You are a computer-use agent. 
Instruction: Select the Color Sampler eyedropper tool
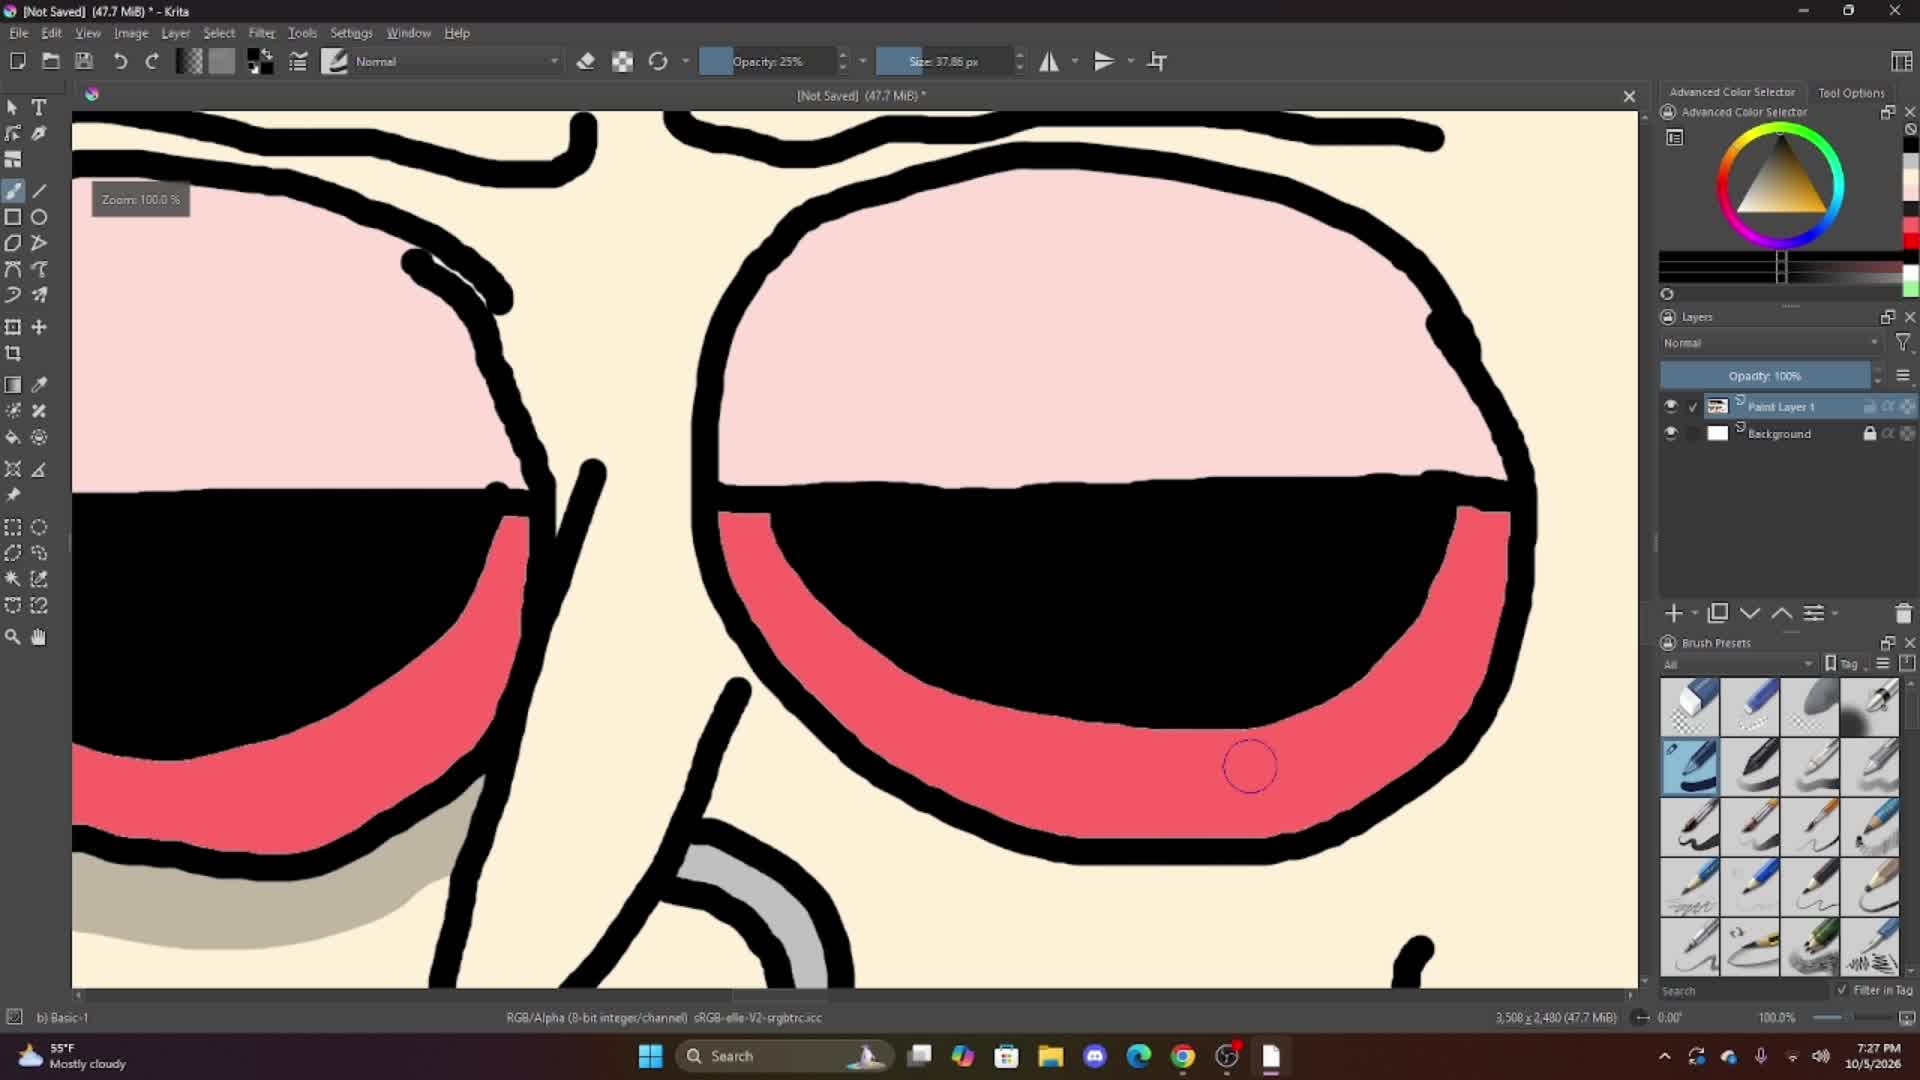(x=39, y=385)
